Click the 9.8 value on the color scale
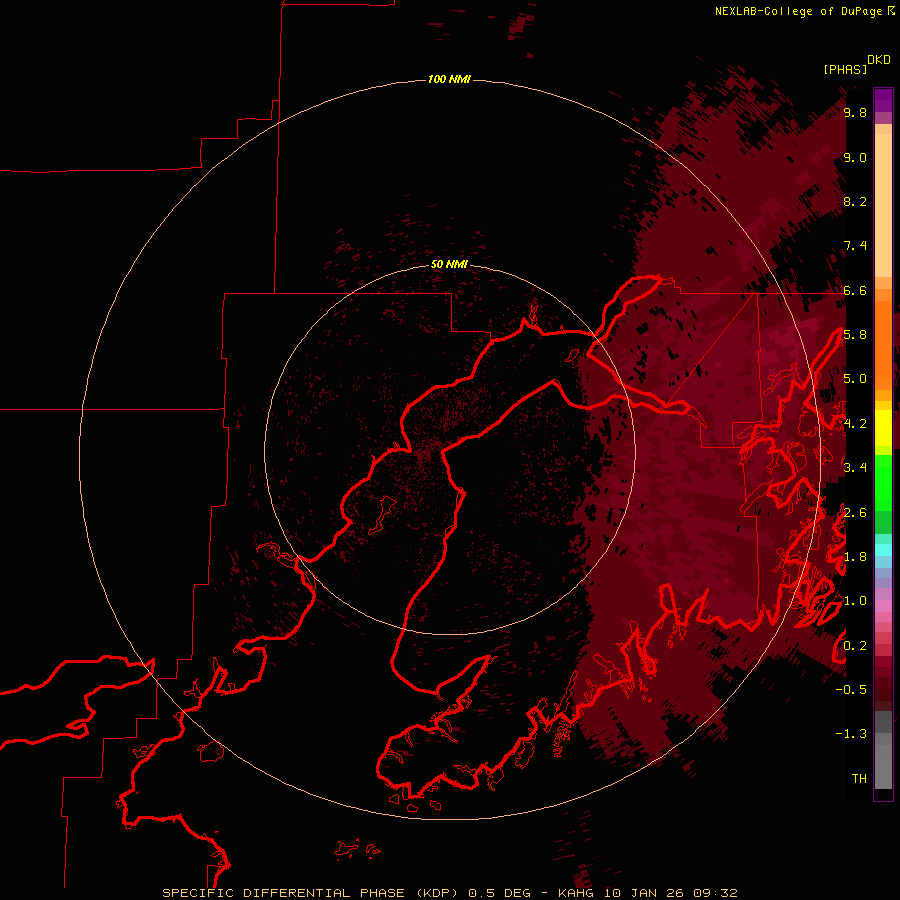This screenshot has height=900, width=900. pos(855,113)
